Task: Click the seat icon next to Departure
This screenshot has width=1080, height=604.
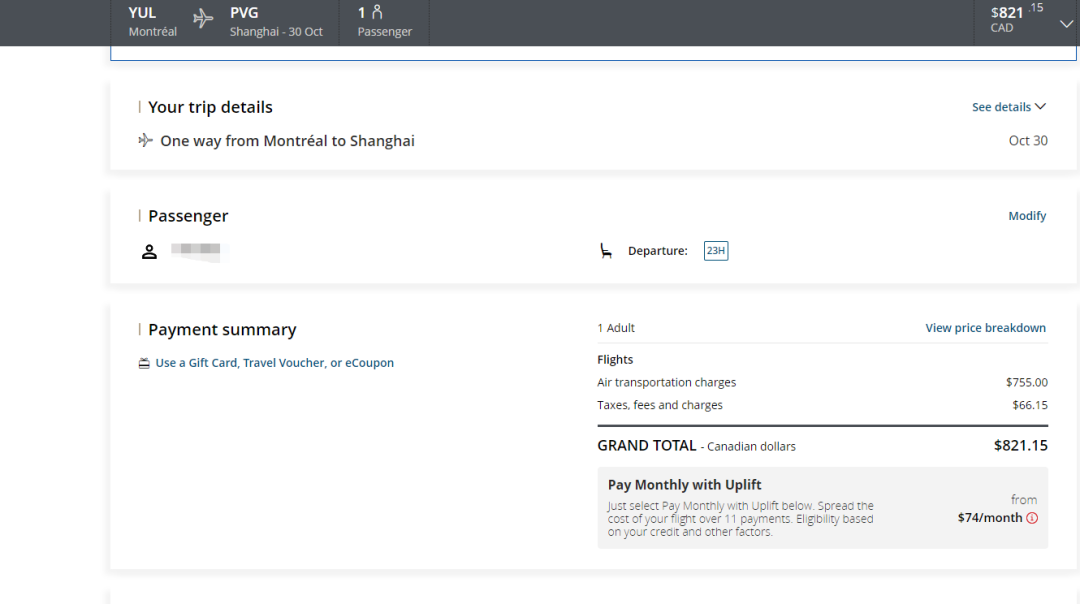Action: coord(605,251)
